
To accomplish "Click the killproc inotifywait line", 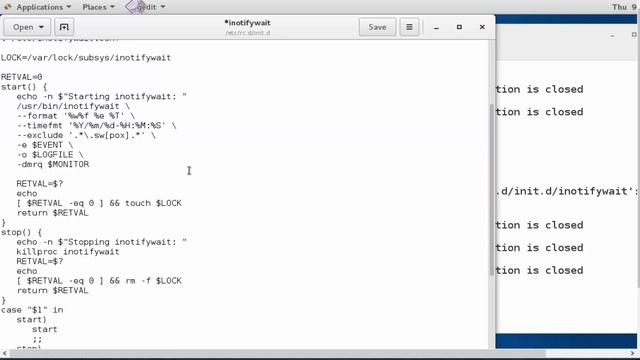I will coord(68,252).
